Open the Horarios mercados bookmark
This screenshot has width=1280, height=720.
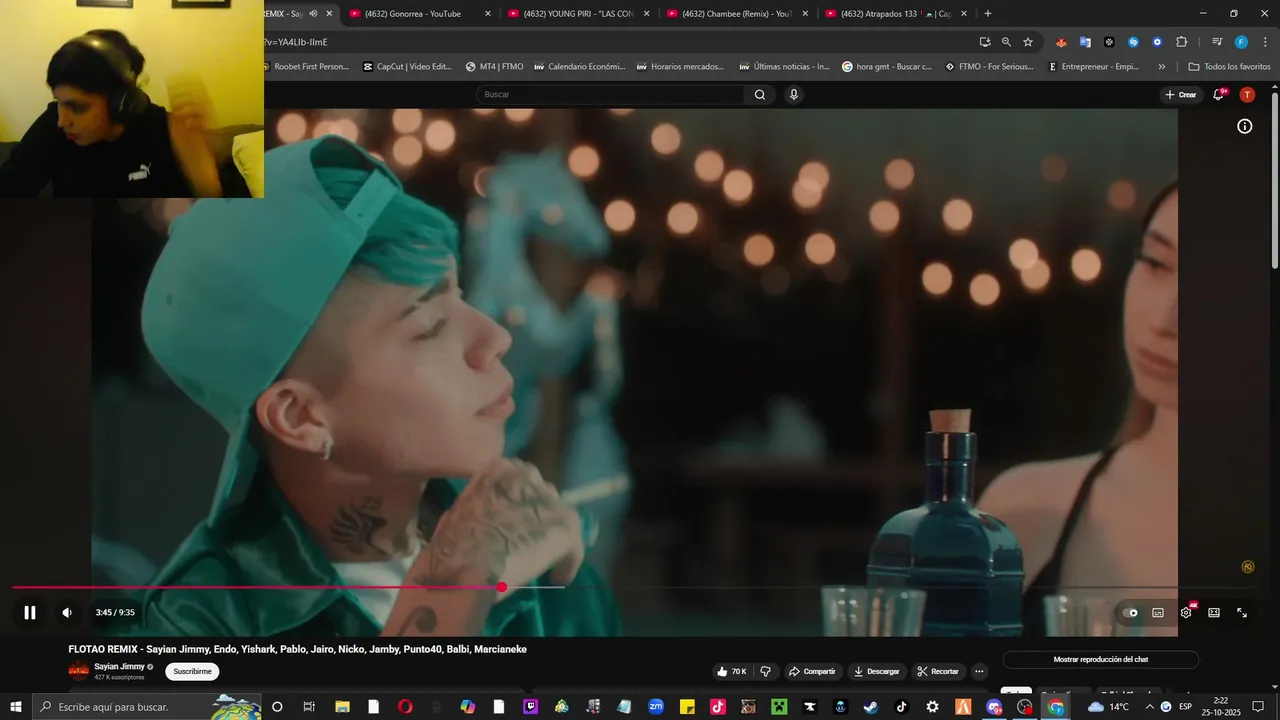[x=680, y=67]
